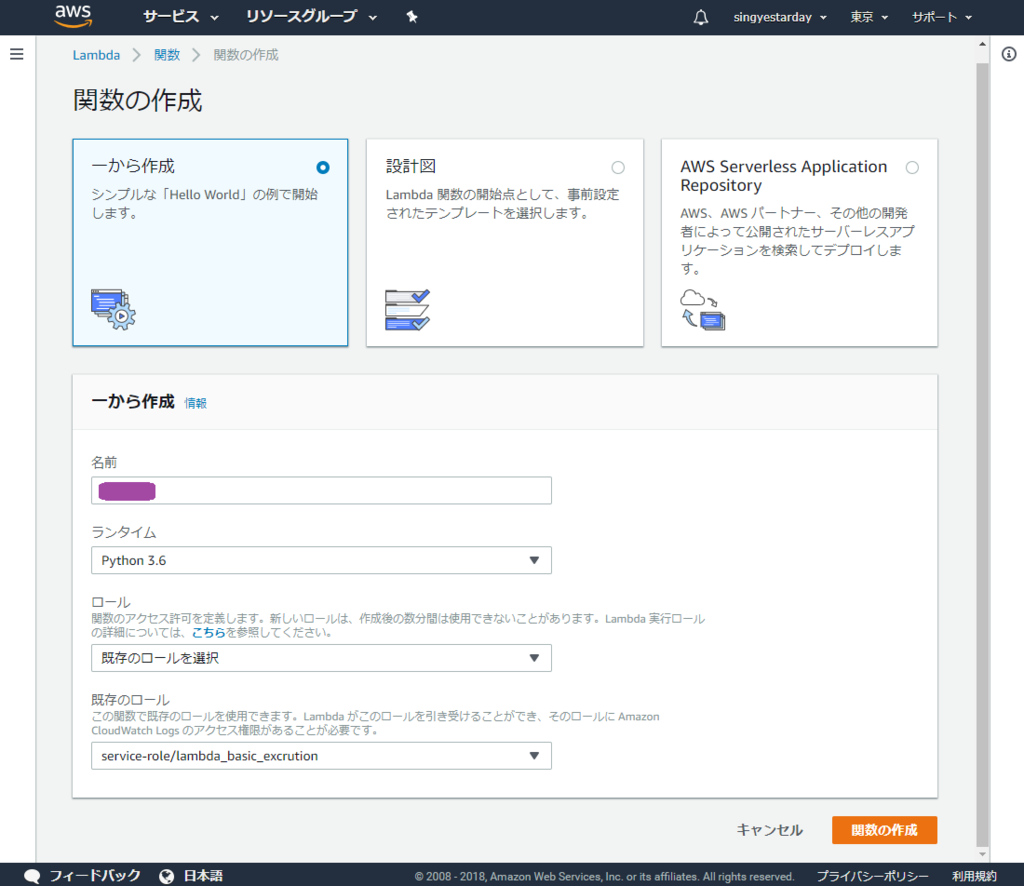Expand the singyesterday account menu
Image resolution: width=1024 pixels, height=886 pixels.
(780, 17)
